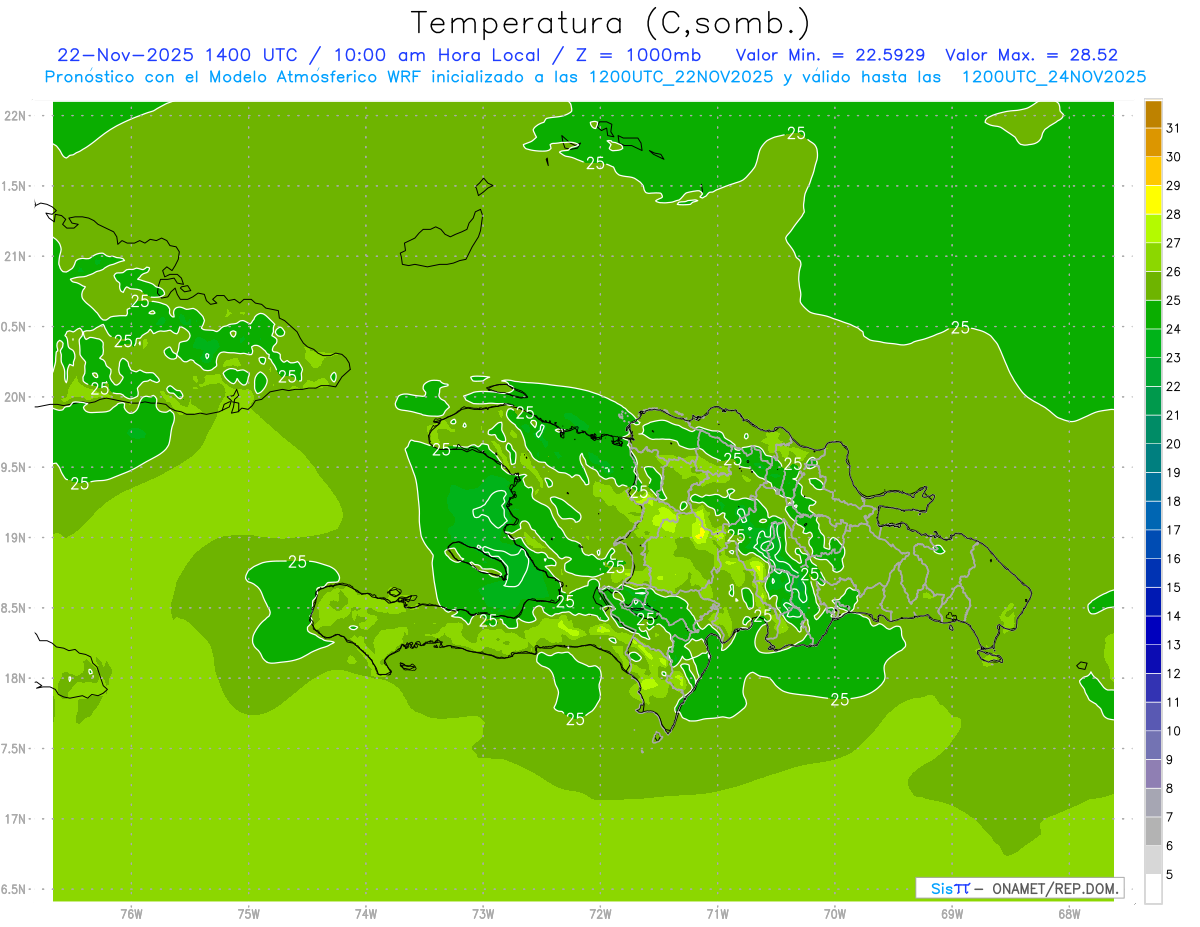
Task: Pick the yellow legend band between 28 and 29
Action: 1153,200
